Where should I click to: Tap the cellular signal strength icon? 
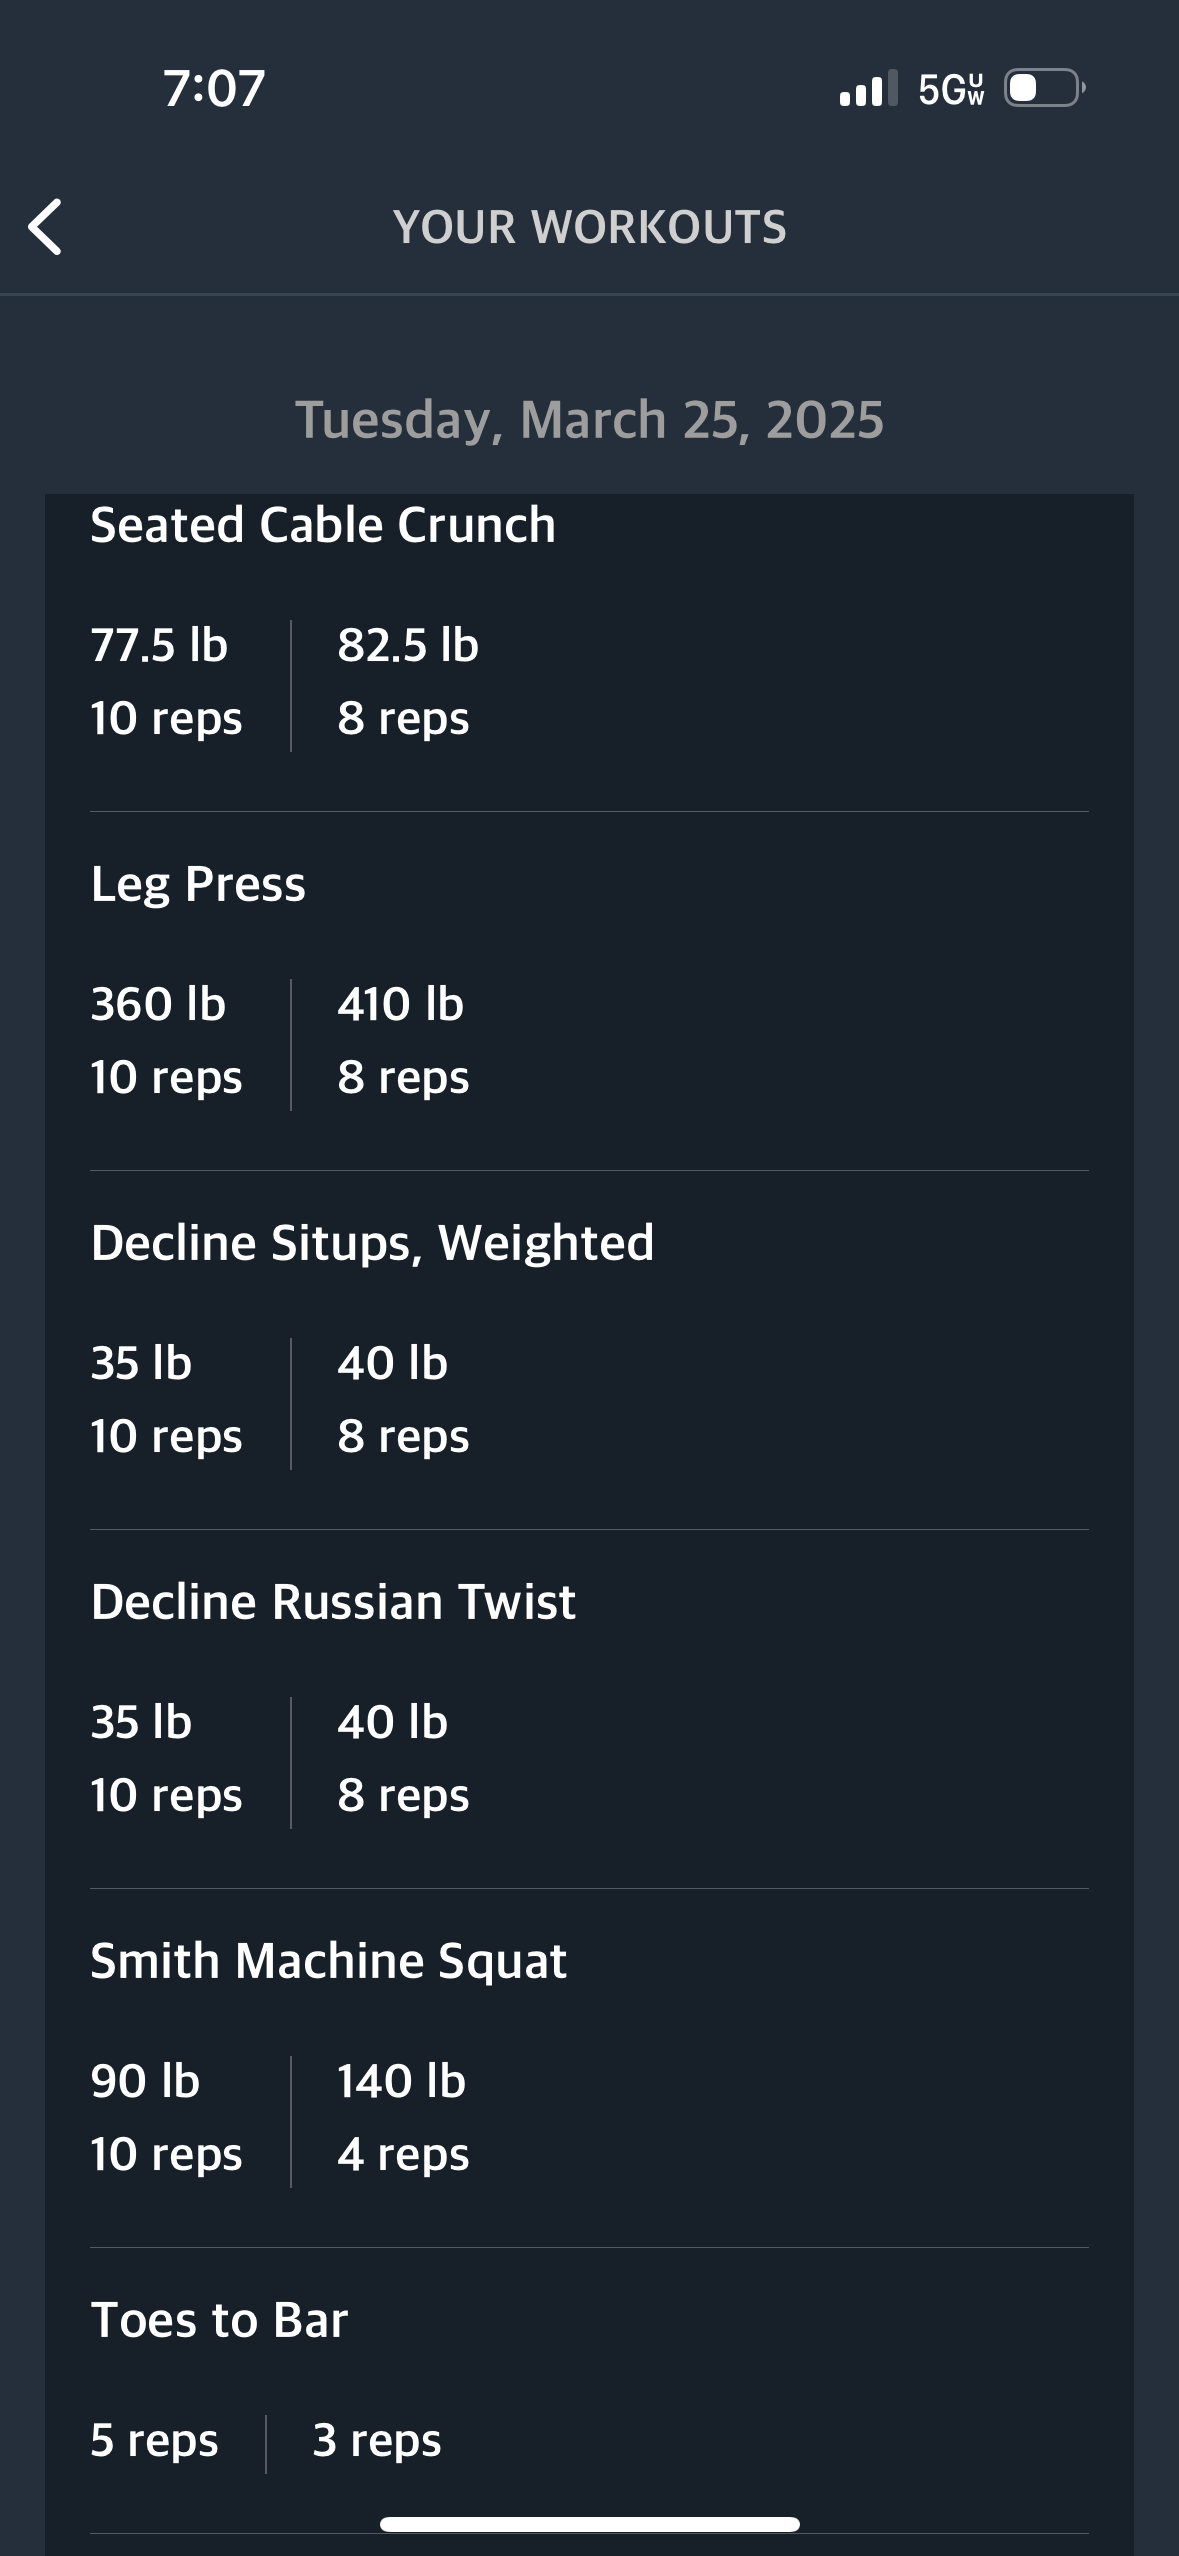pyautogui.click(x=868, y=89)
